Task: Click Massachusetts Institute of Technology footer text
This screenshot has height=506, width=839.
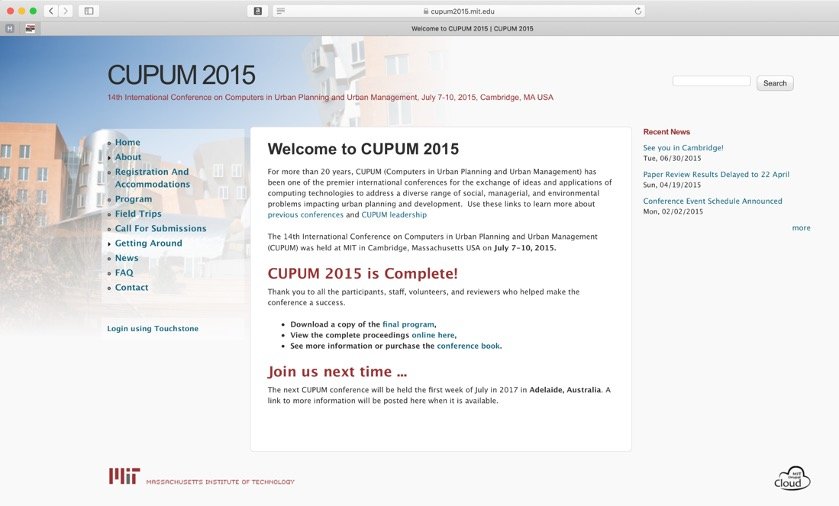Action: [220, 482]
